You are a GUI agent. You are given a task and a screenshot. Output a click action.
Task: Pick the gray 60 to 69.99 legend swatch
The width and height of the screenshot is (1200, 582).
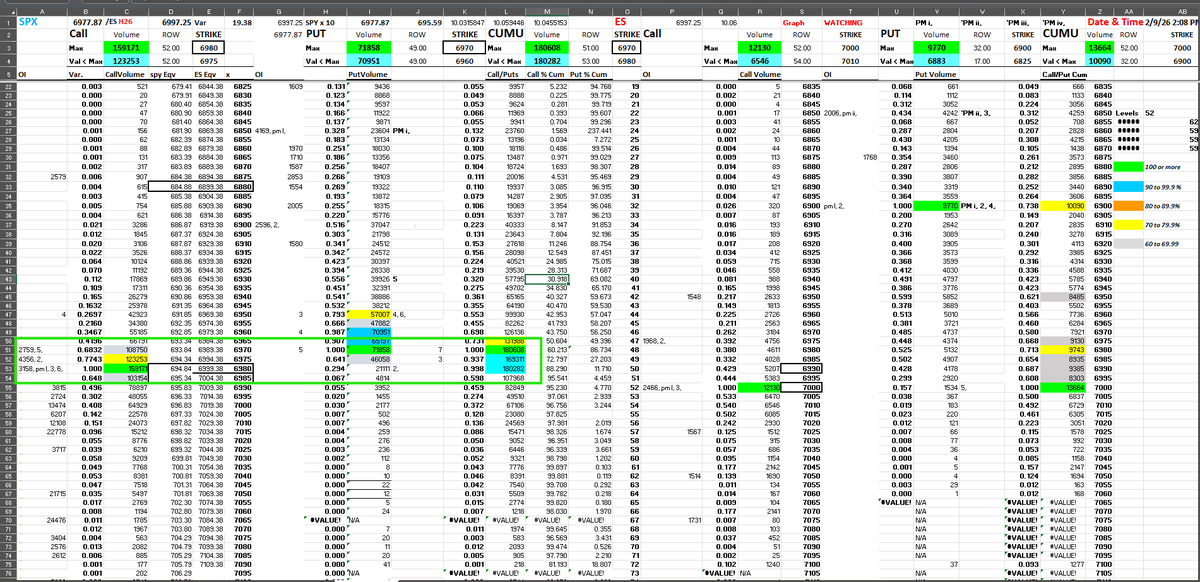[1127, 243]
